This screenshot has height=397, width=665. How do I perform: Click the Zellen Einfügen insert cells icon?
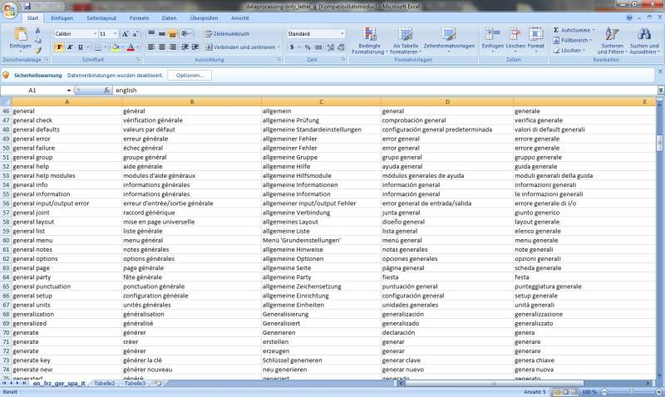[492, 34]
